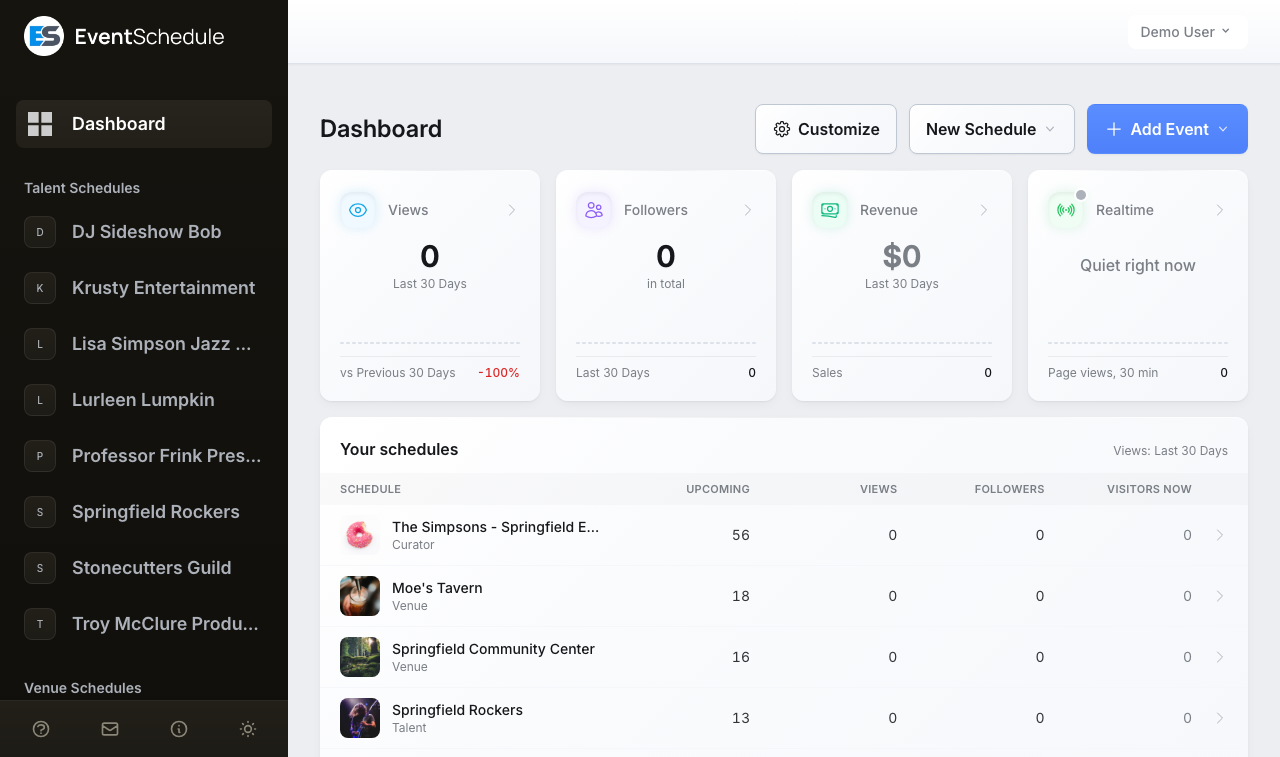The height and width of the screenshot is (757, 1280).
Task: Open The Simpsons - Springfield schedule link
Action: pos(495,527)
